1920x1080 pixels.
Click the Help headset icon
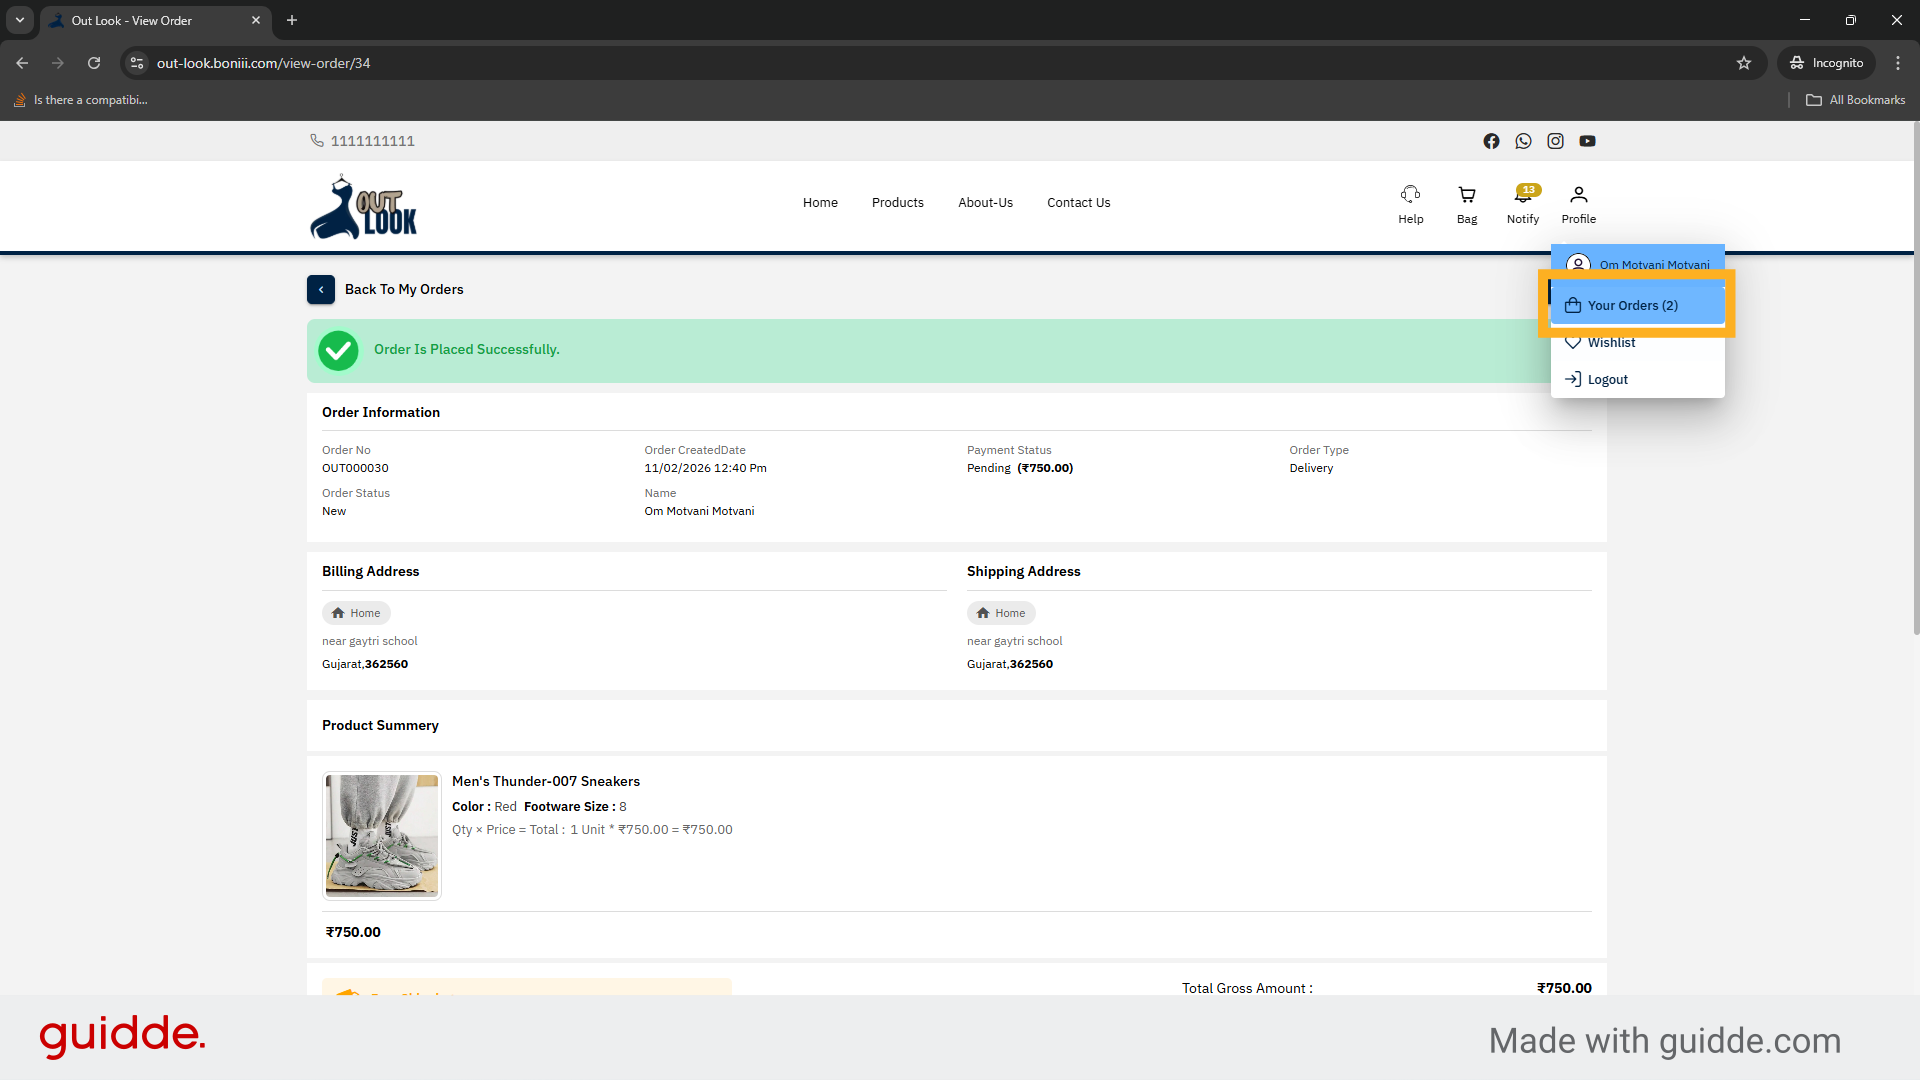pos(1410,195)
